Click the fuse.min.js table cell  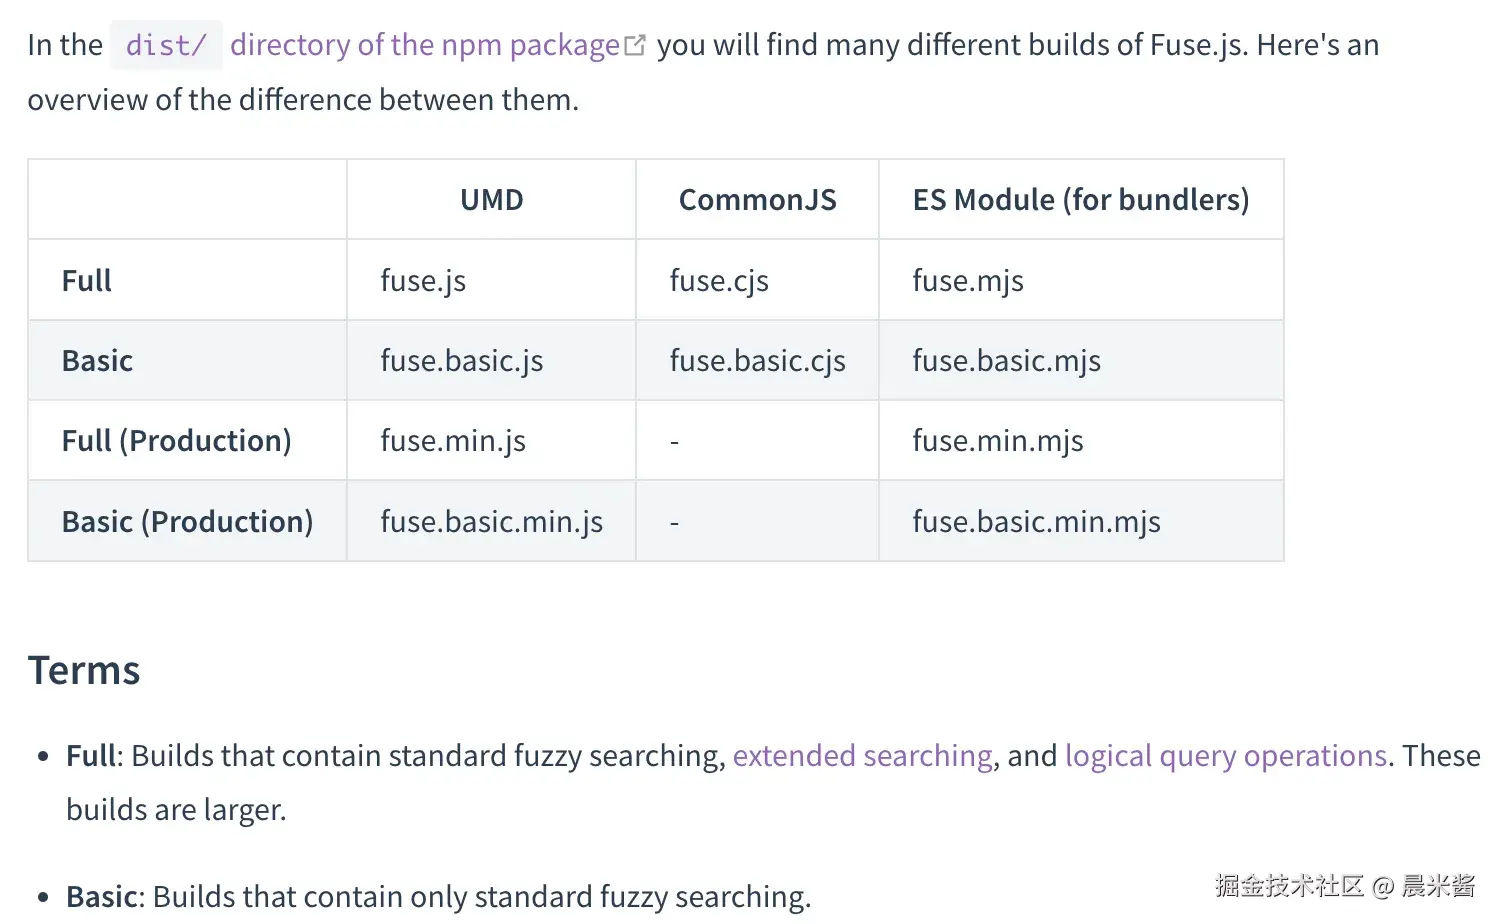tap(452, 441)
